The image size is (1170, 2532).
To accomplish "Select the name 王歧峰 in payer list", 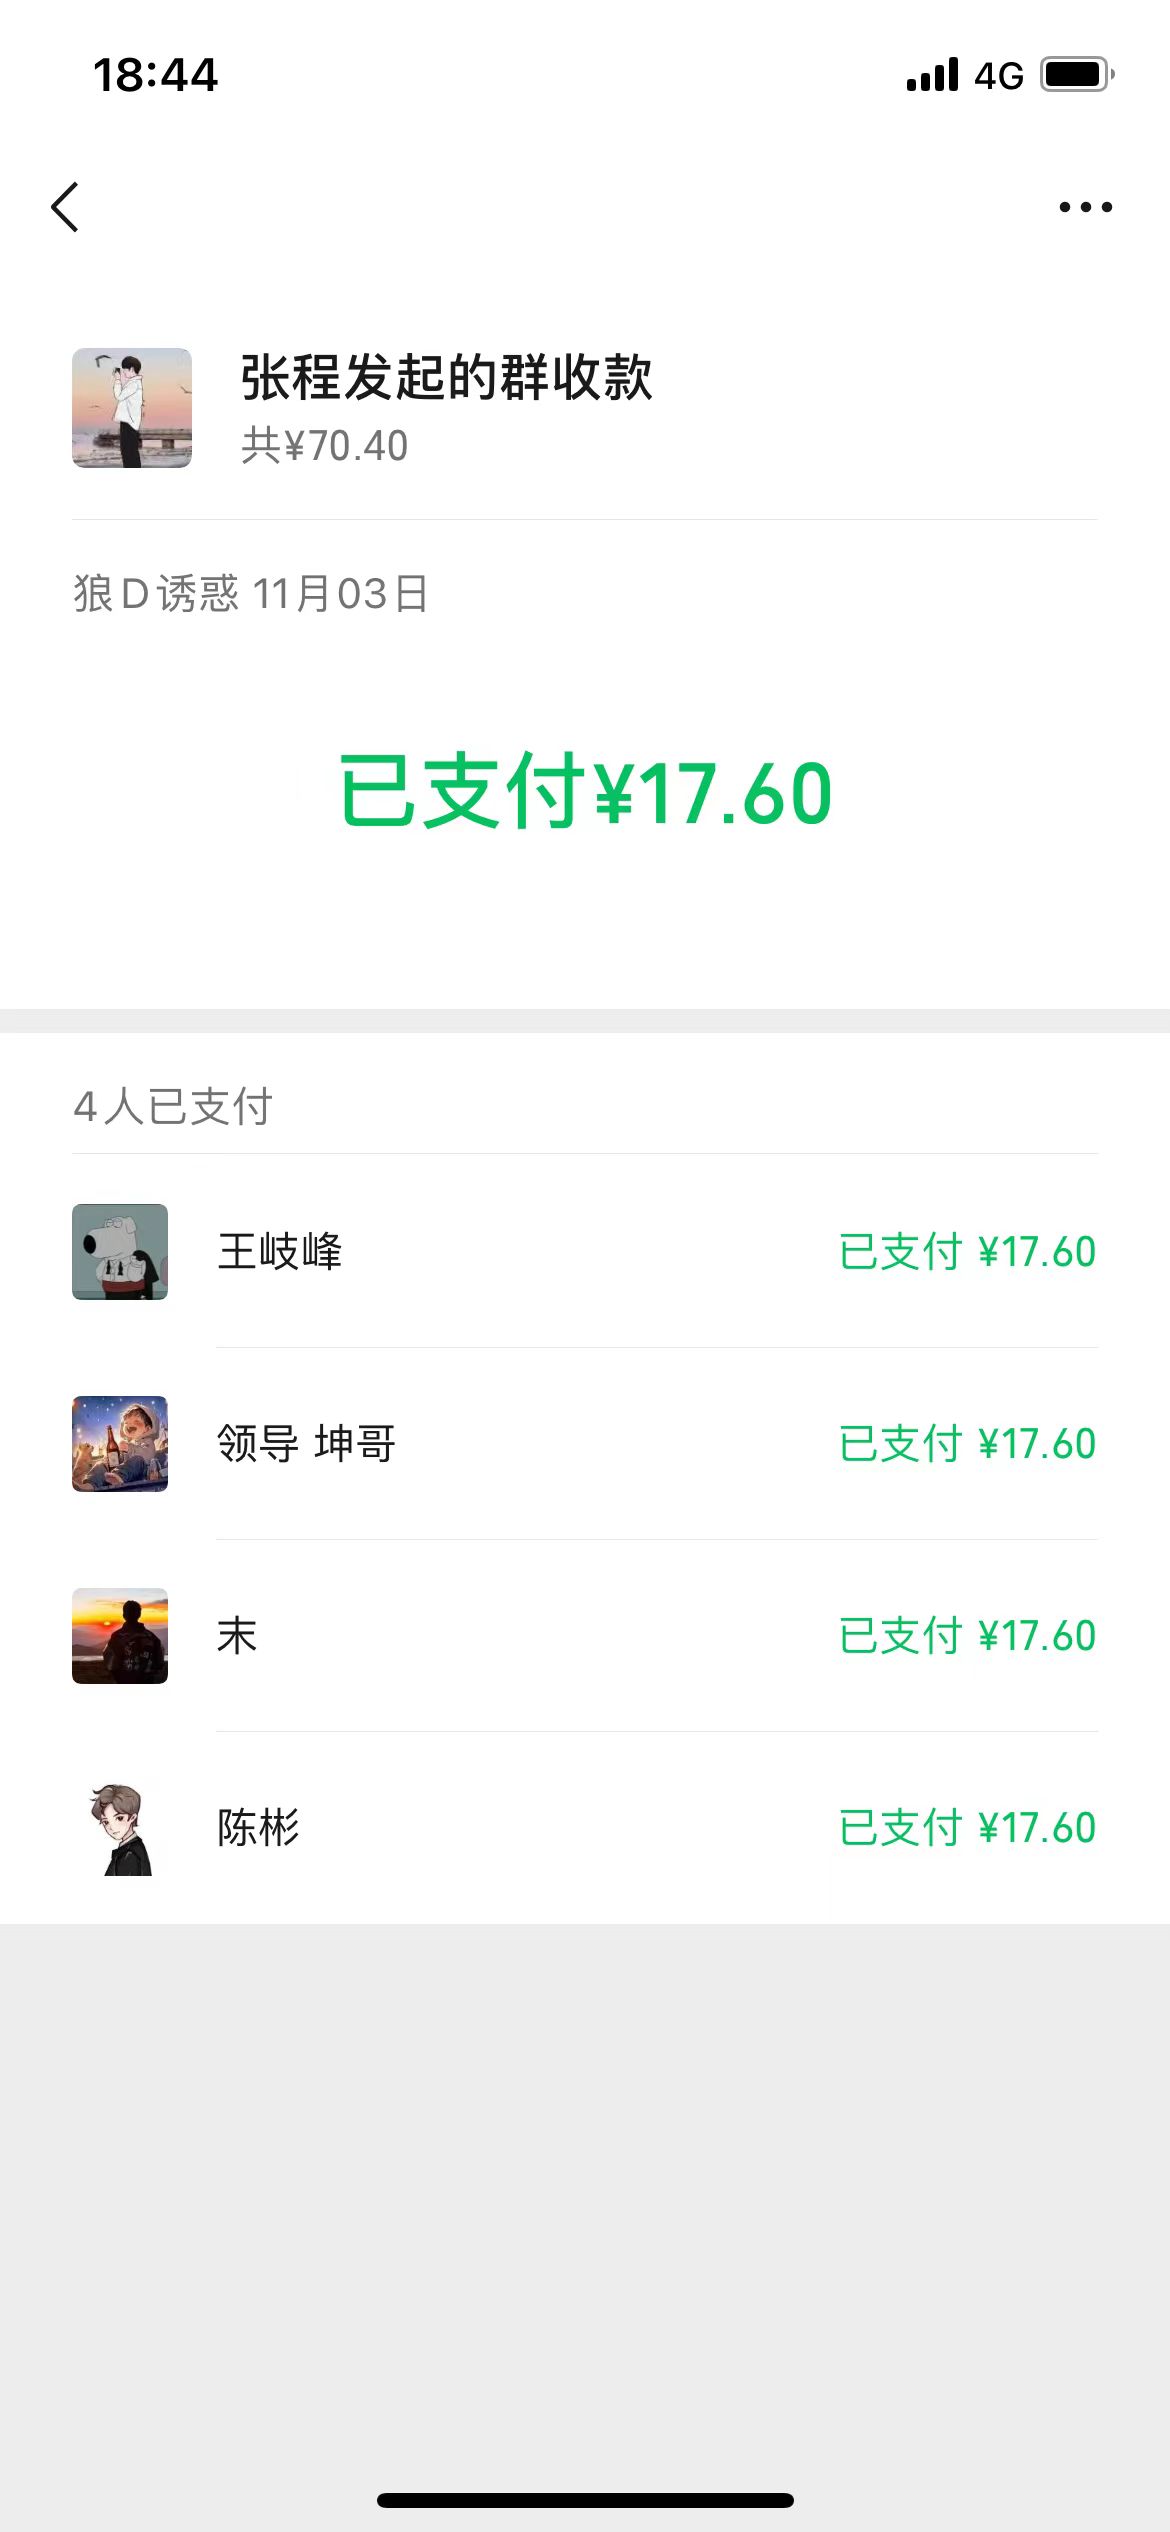I will pyautogui.click(x=280, y=1252).
